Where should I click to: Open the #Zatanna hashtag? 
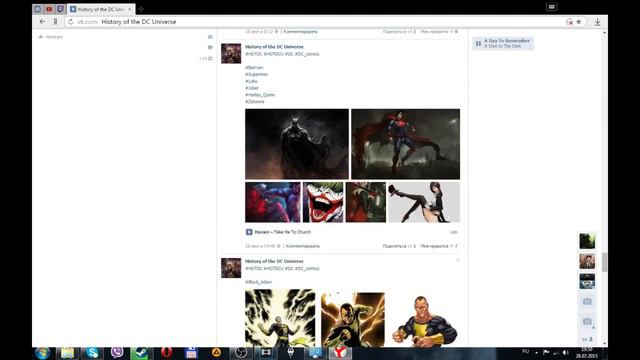click(x=255, y=102)
